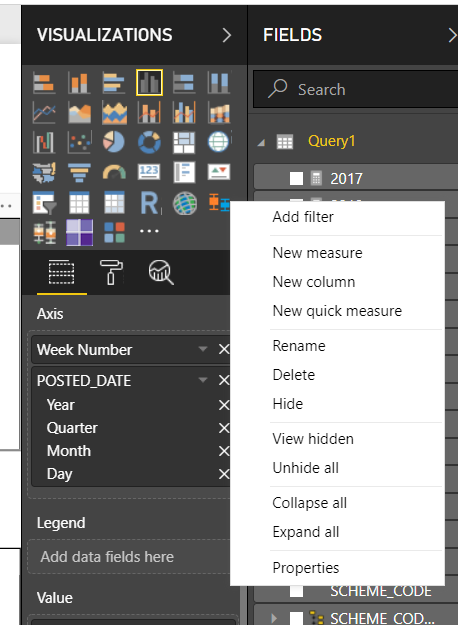Switch to the Fields well tab

pyautogui.click(x=61, y=272)
